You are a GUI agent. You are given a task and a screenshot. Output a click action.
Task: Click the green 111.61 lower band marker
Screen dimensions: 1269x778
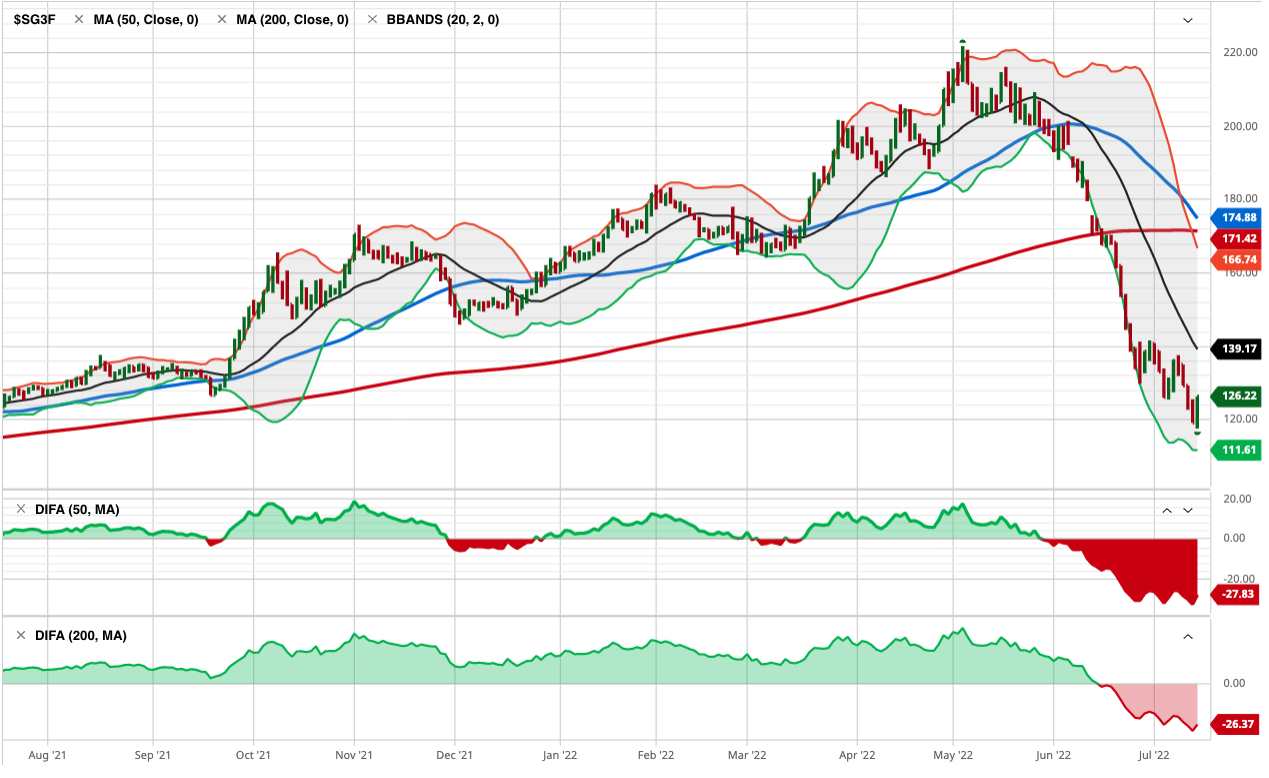point(1237,451)
